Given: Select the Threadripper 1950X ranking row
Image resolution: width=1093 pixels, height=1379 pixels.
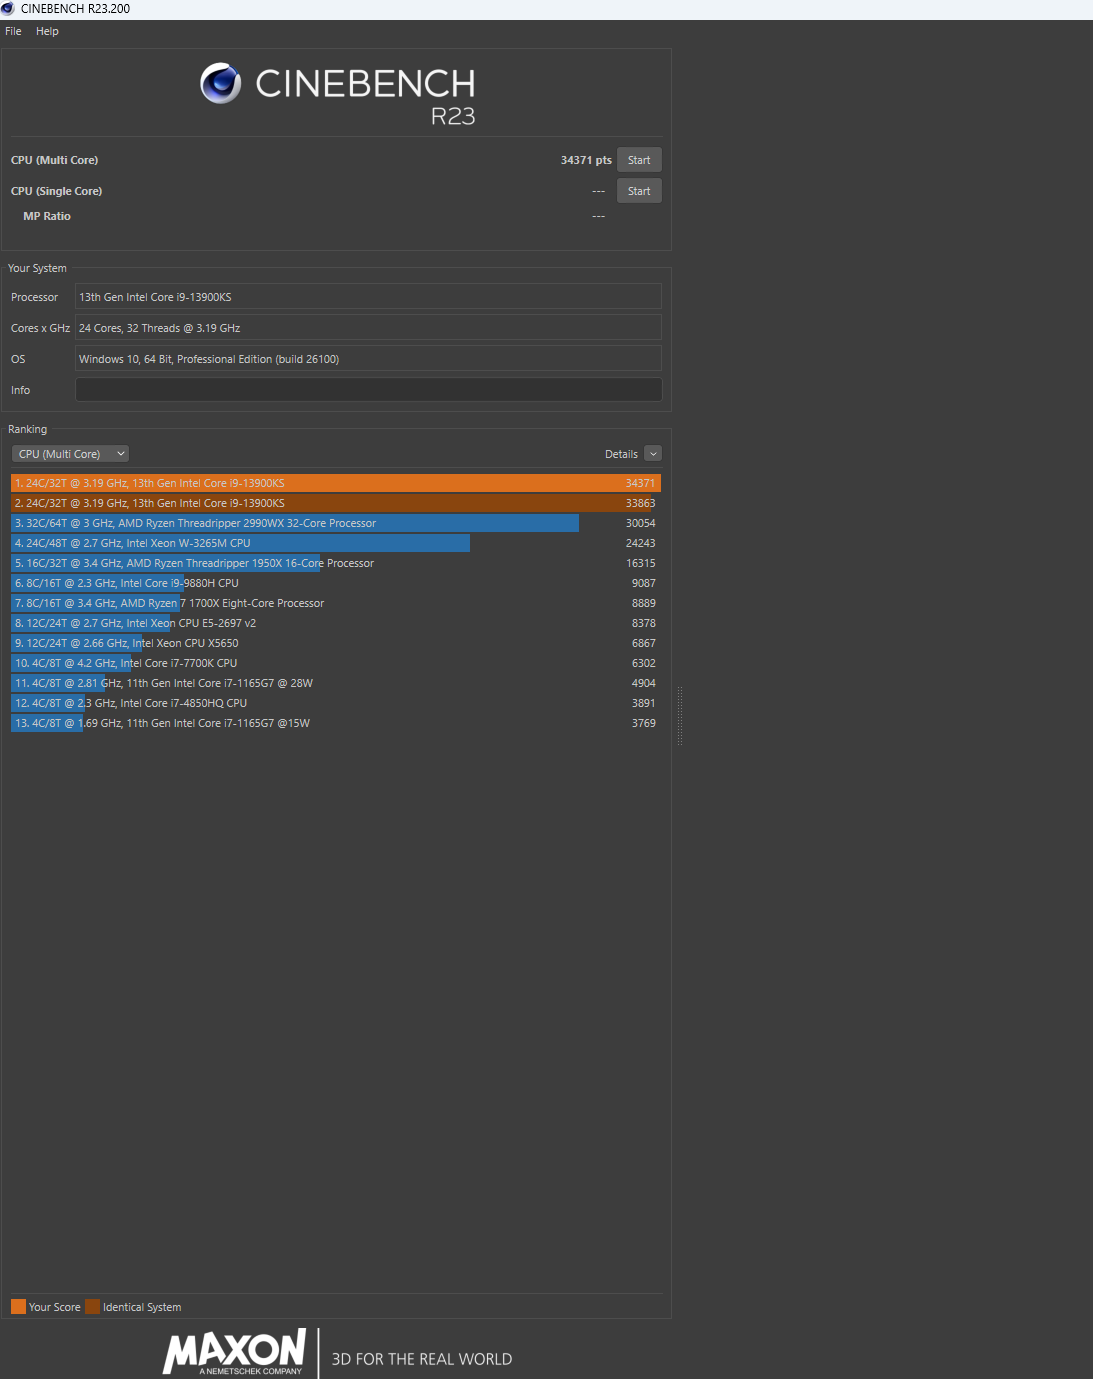Looking at the screenshot, I should tap(336, 563).
